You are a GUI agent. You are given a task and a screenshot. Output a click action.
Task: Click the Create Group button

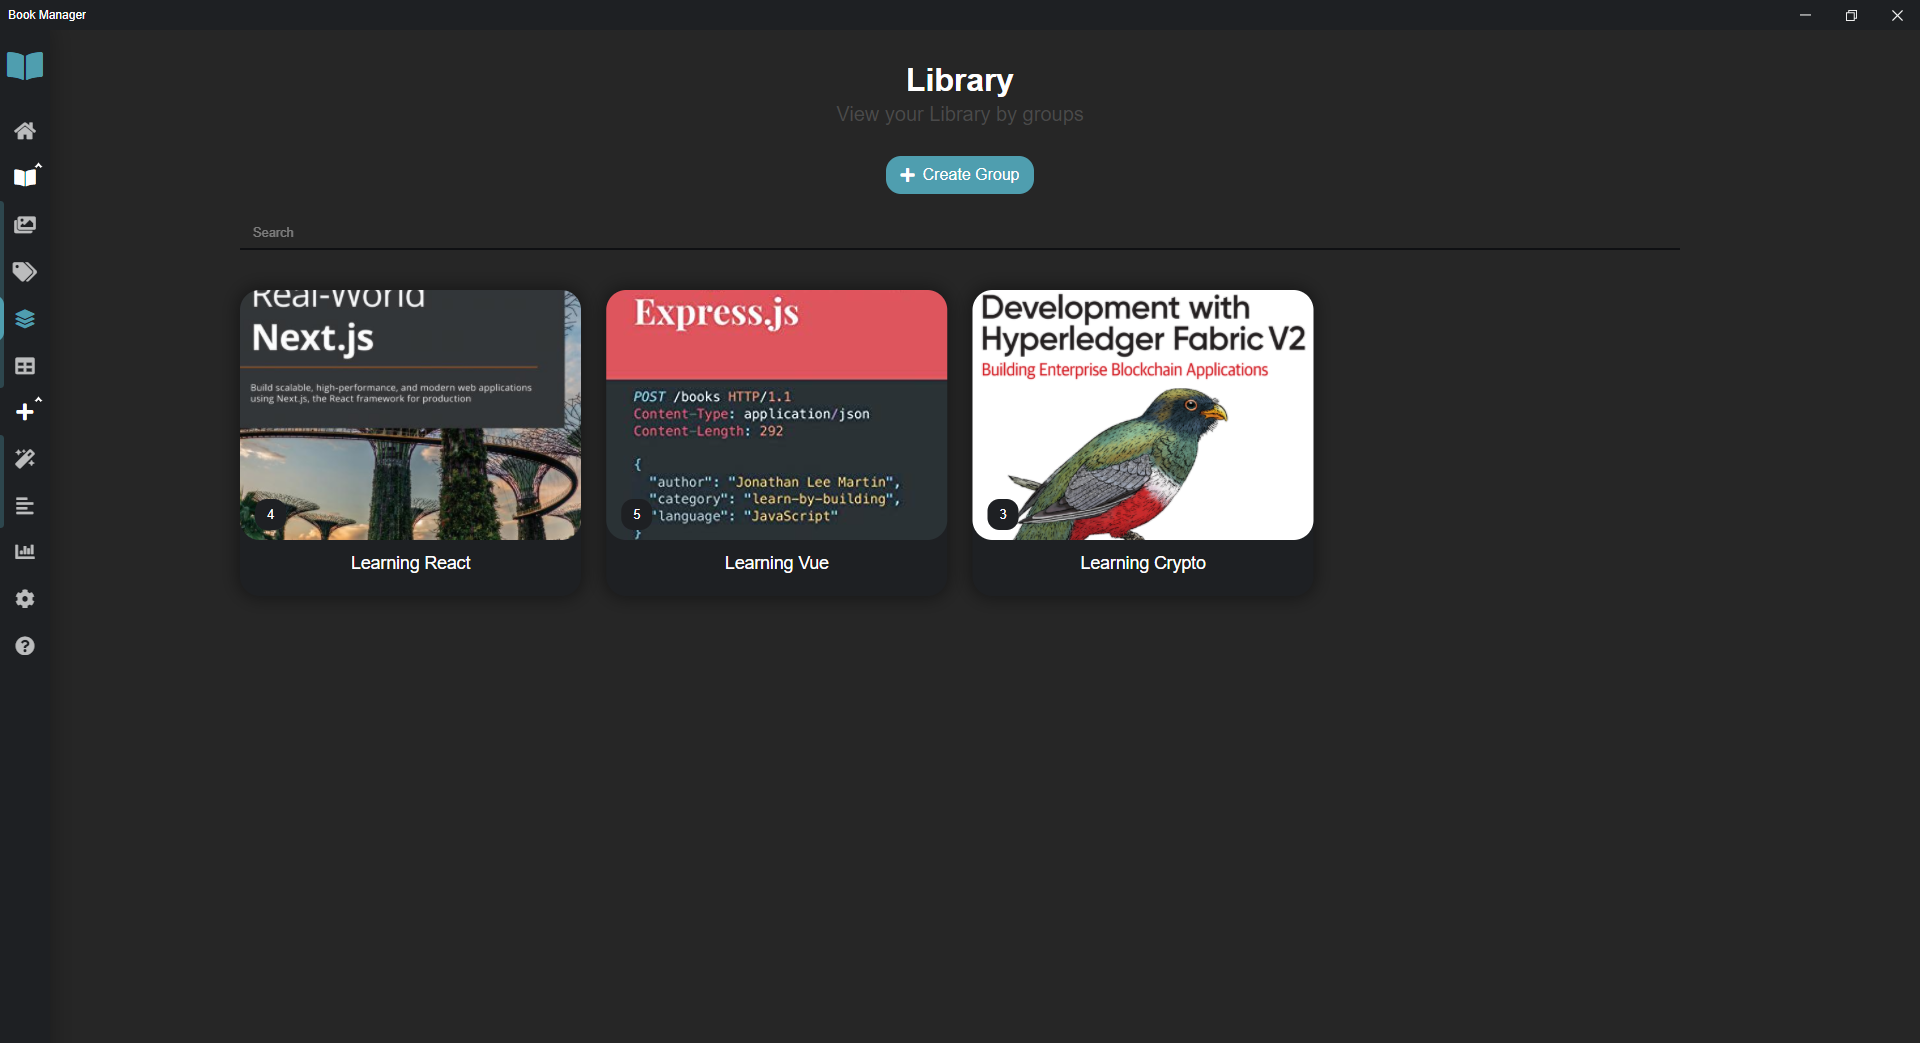[958, 174]
